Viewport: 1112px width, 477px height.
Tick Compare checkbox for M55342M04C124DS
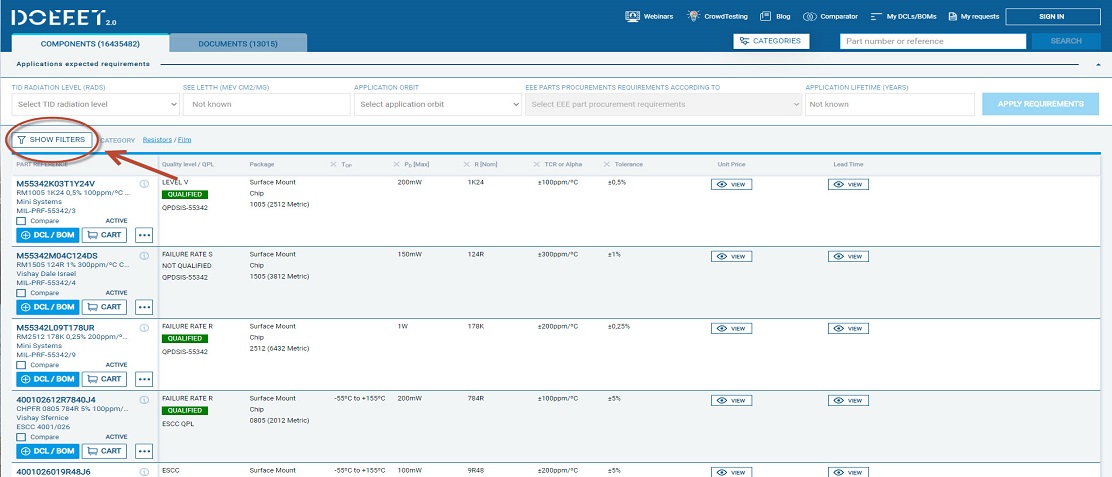21,293
